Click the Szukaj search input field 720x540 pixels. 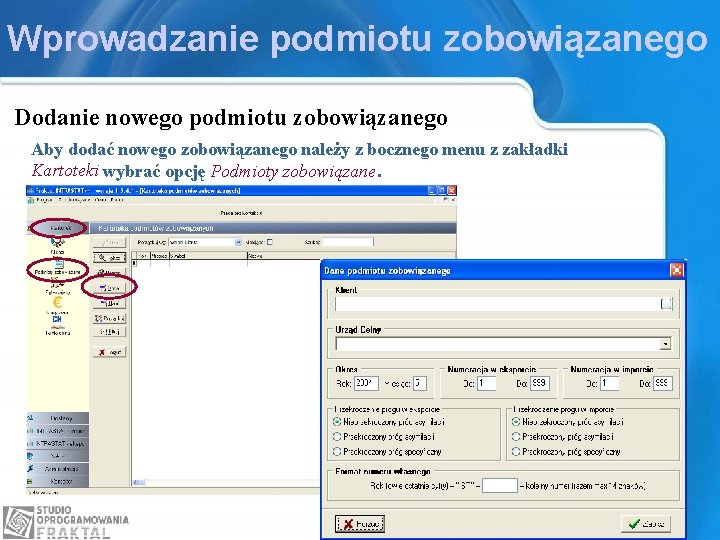point(348,242)
